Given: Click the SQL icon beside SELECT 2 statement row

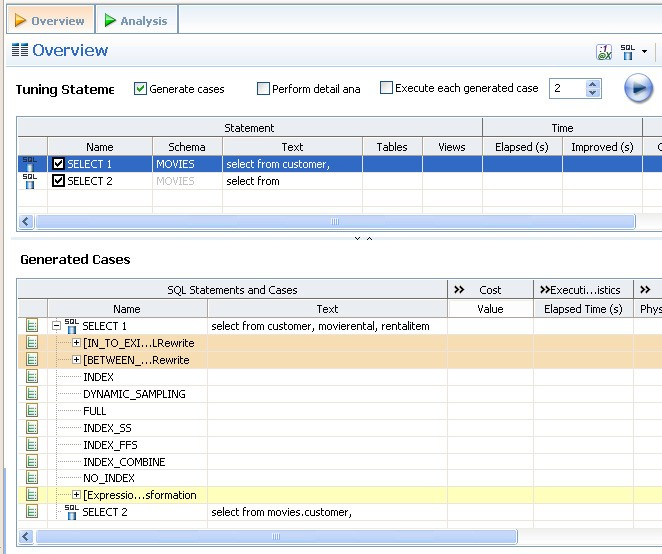Looking at the screenshot, I should click(29, 181).
